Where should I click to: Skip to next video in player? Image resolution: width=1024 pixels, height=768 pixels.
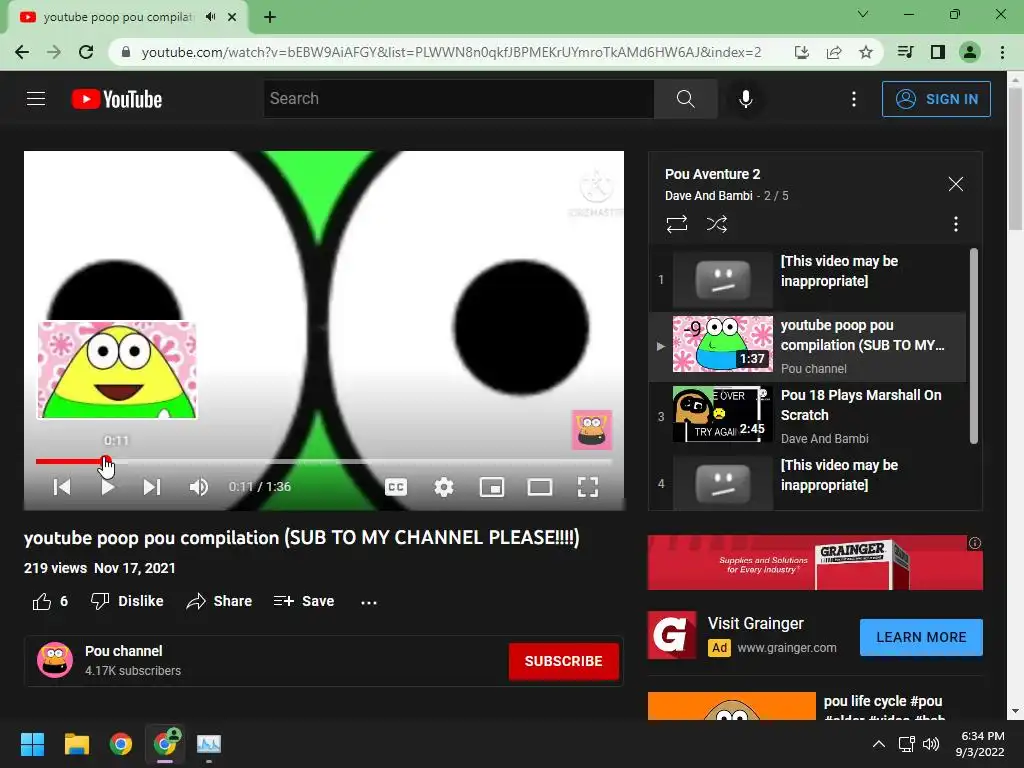point(152,487)
